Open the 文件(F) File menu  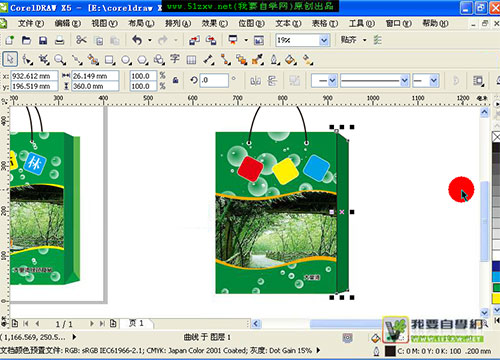click(x=31, y=23)
